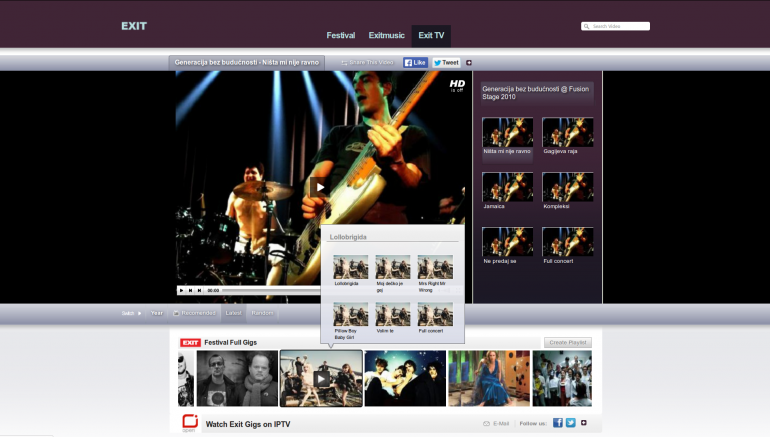Click the Lollobrigida popup heading

click(x=348, y=237)
